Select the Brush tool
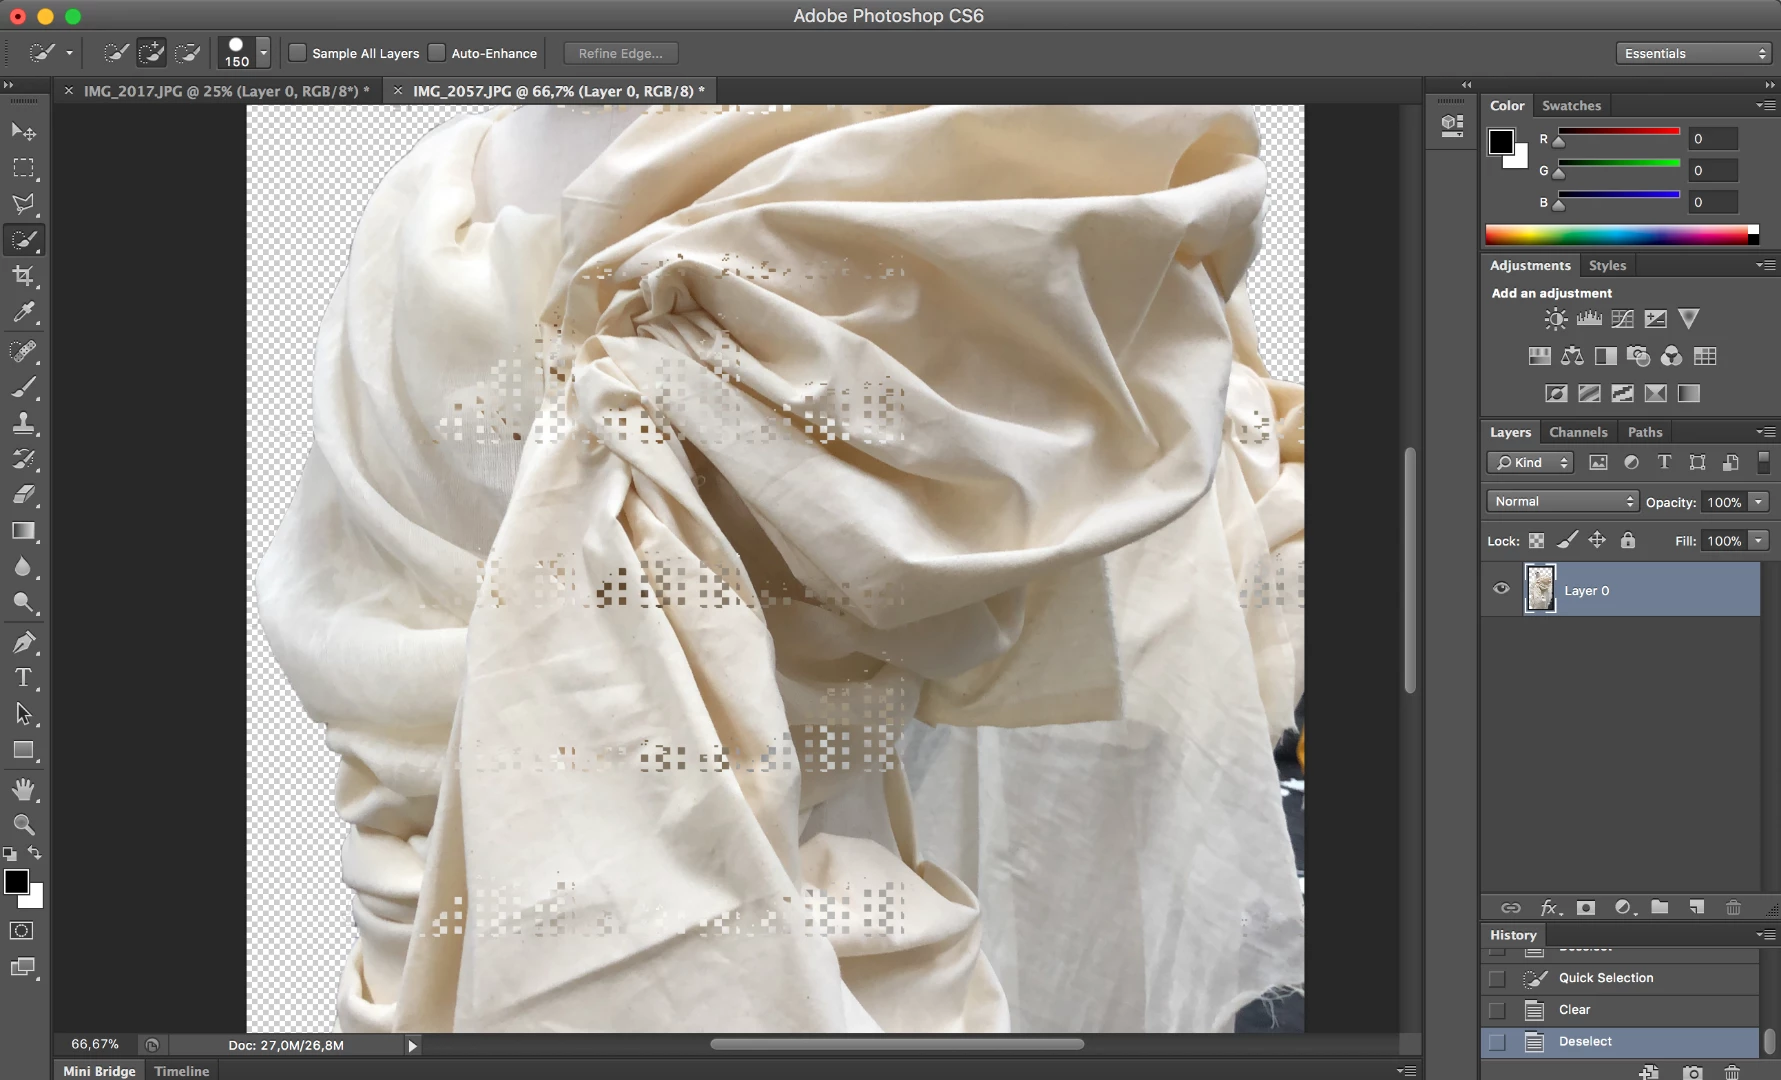Screen dimensions: 1781x1080 click(x=23, y=387)
